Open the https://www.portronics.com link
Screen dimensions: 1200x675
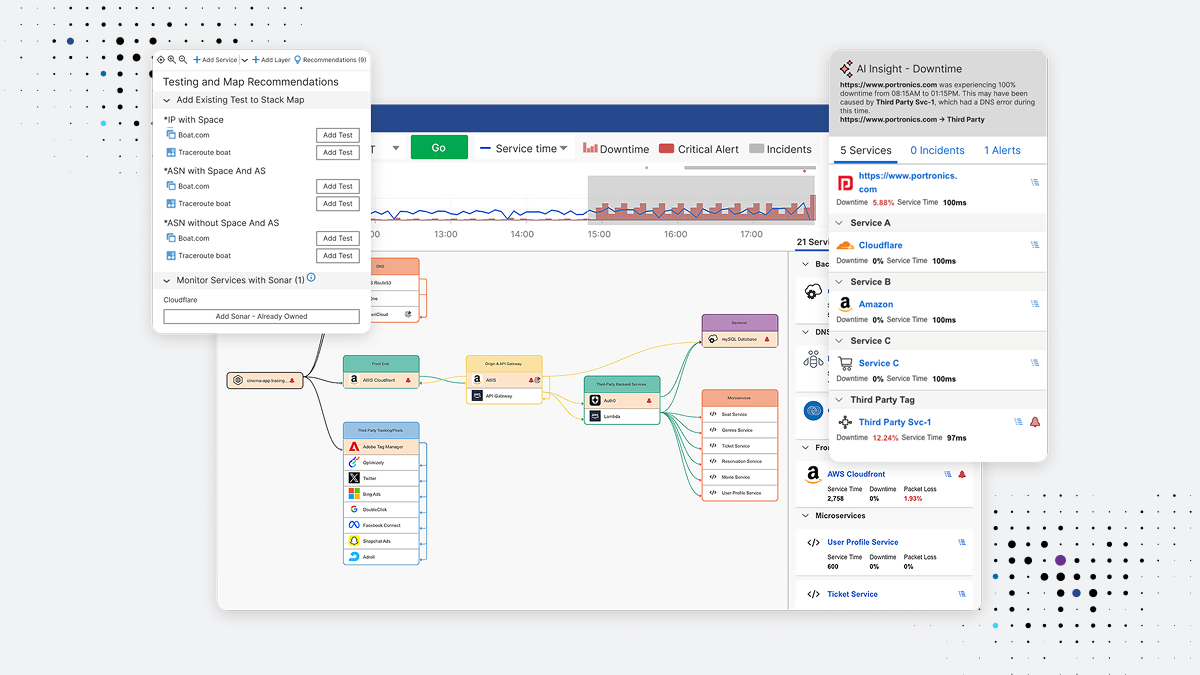(x=908, y=182)
